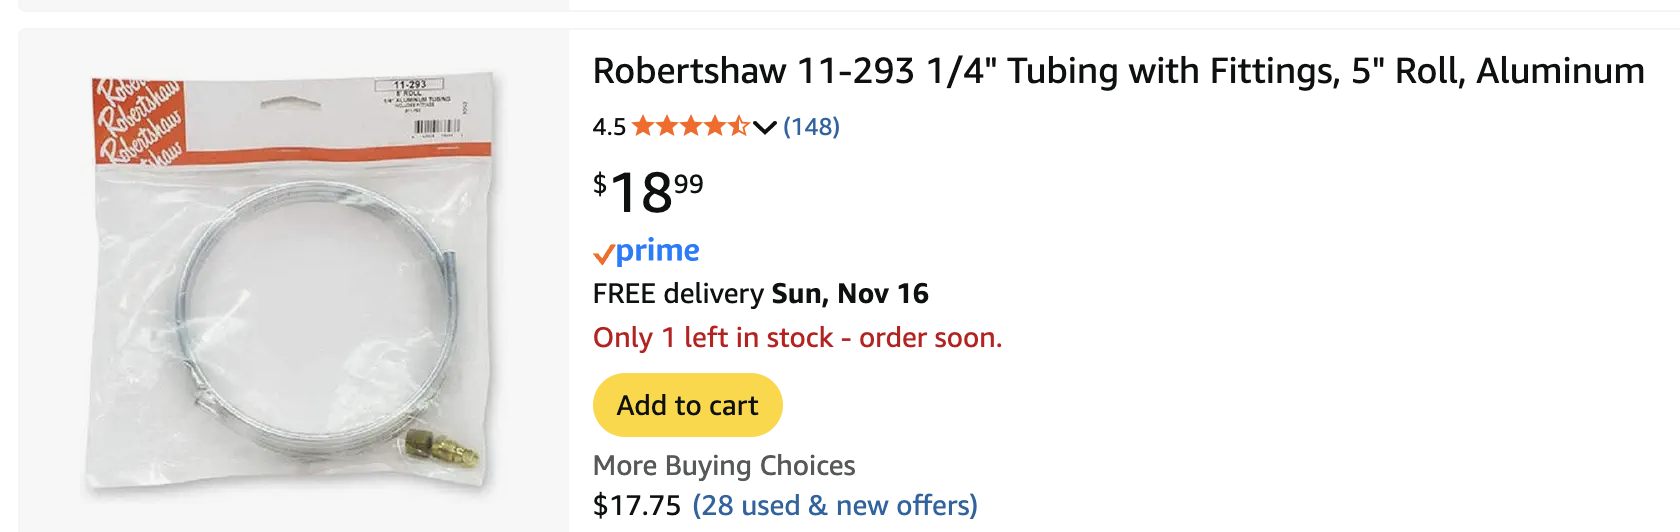1680x532 pixels.
Task: Click the Only 1 left in stock notice
Action: pos(797,338)
